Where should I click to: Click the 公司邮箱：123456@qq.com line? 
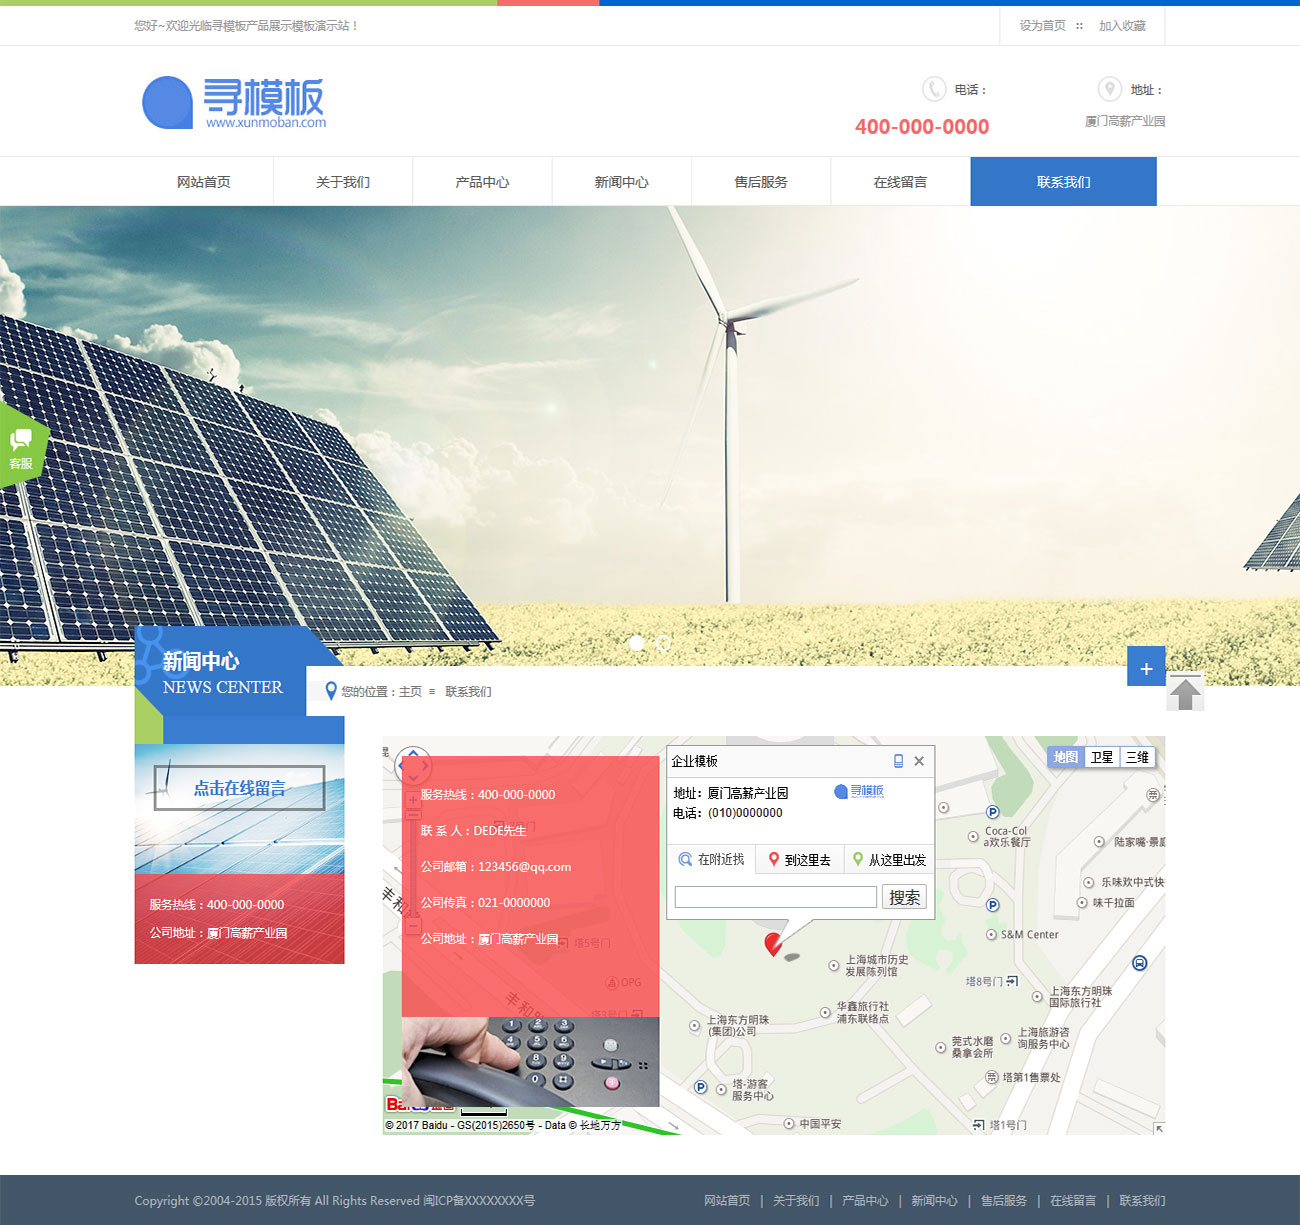tap(496, 867)
